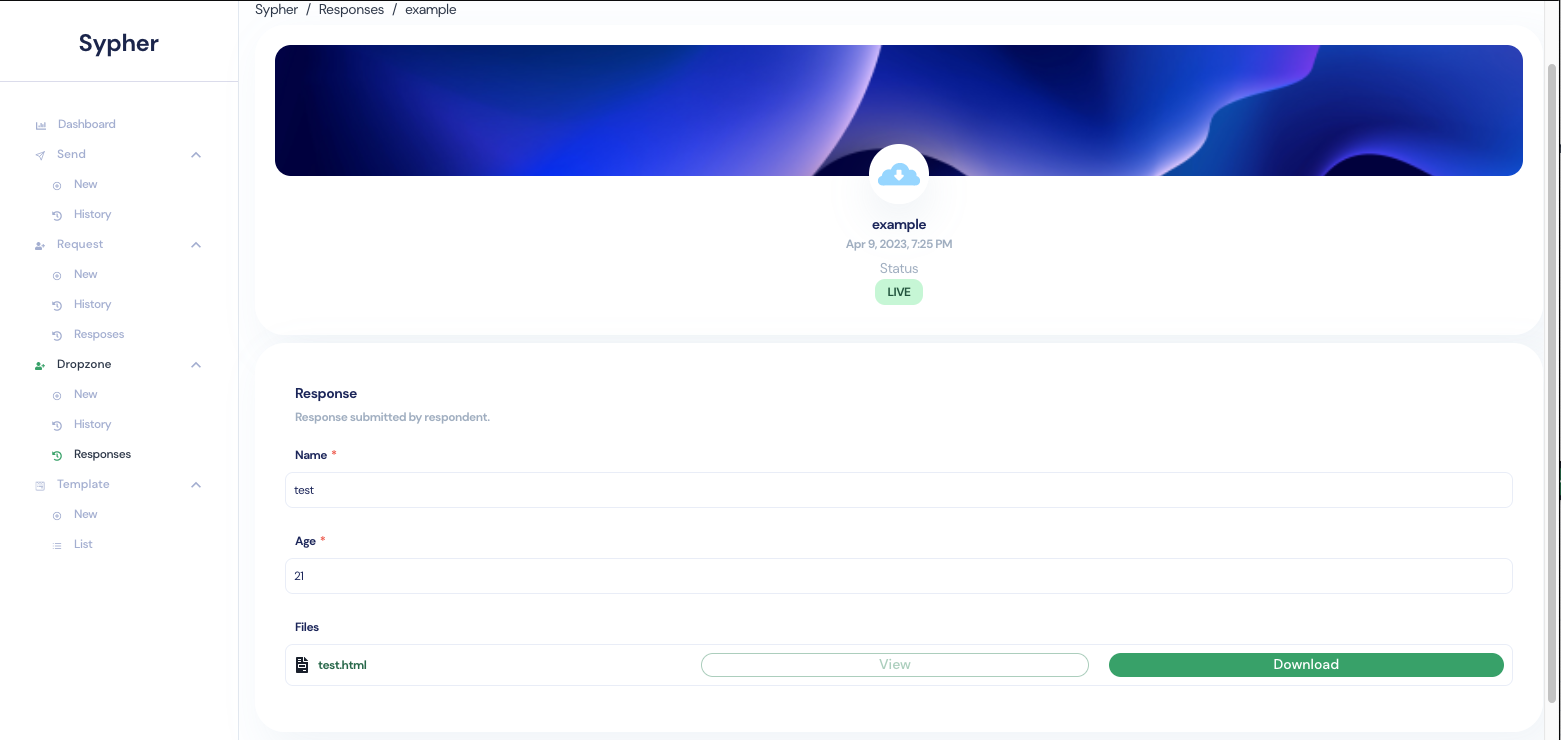1561x740 pixels.
Task: Open History under Send
Action: click(x=92, y=214)
